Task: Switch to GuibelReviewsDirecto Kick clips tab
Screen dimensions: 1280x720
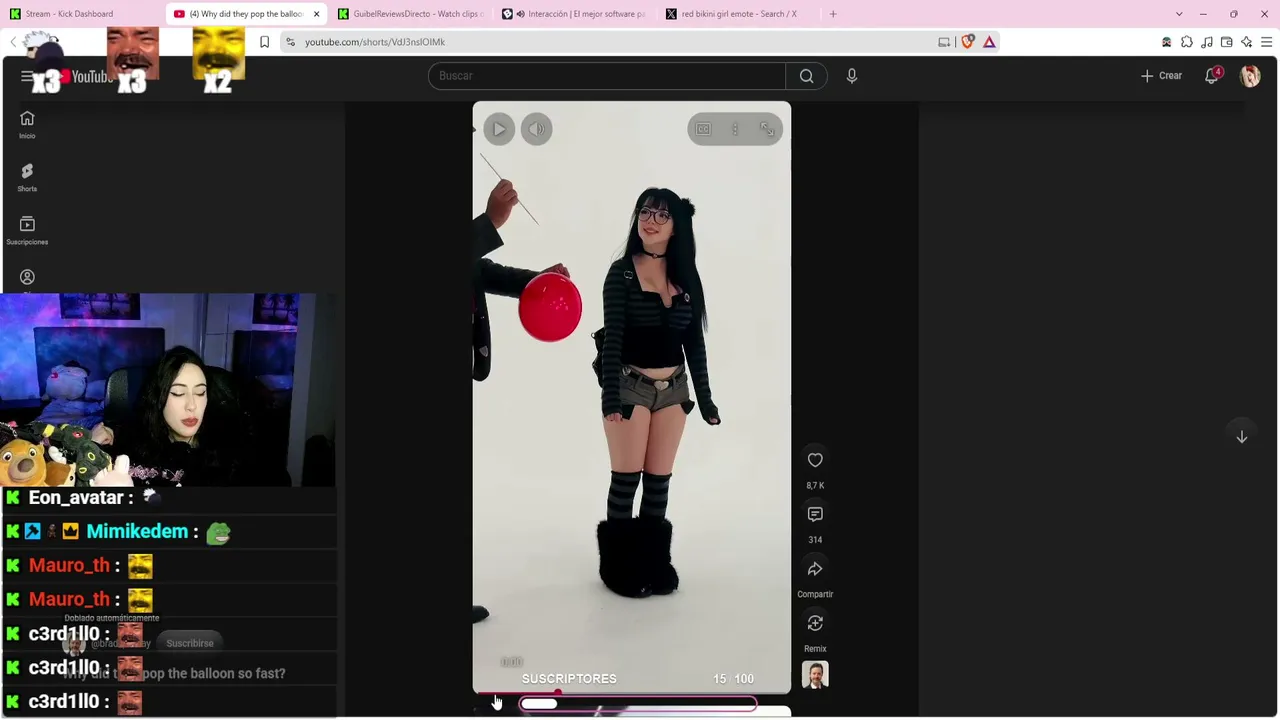Action: tap(409, 14)
